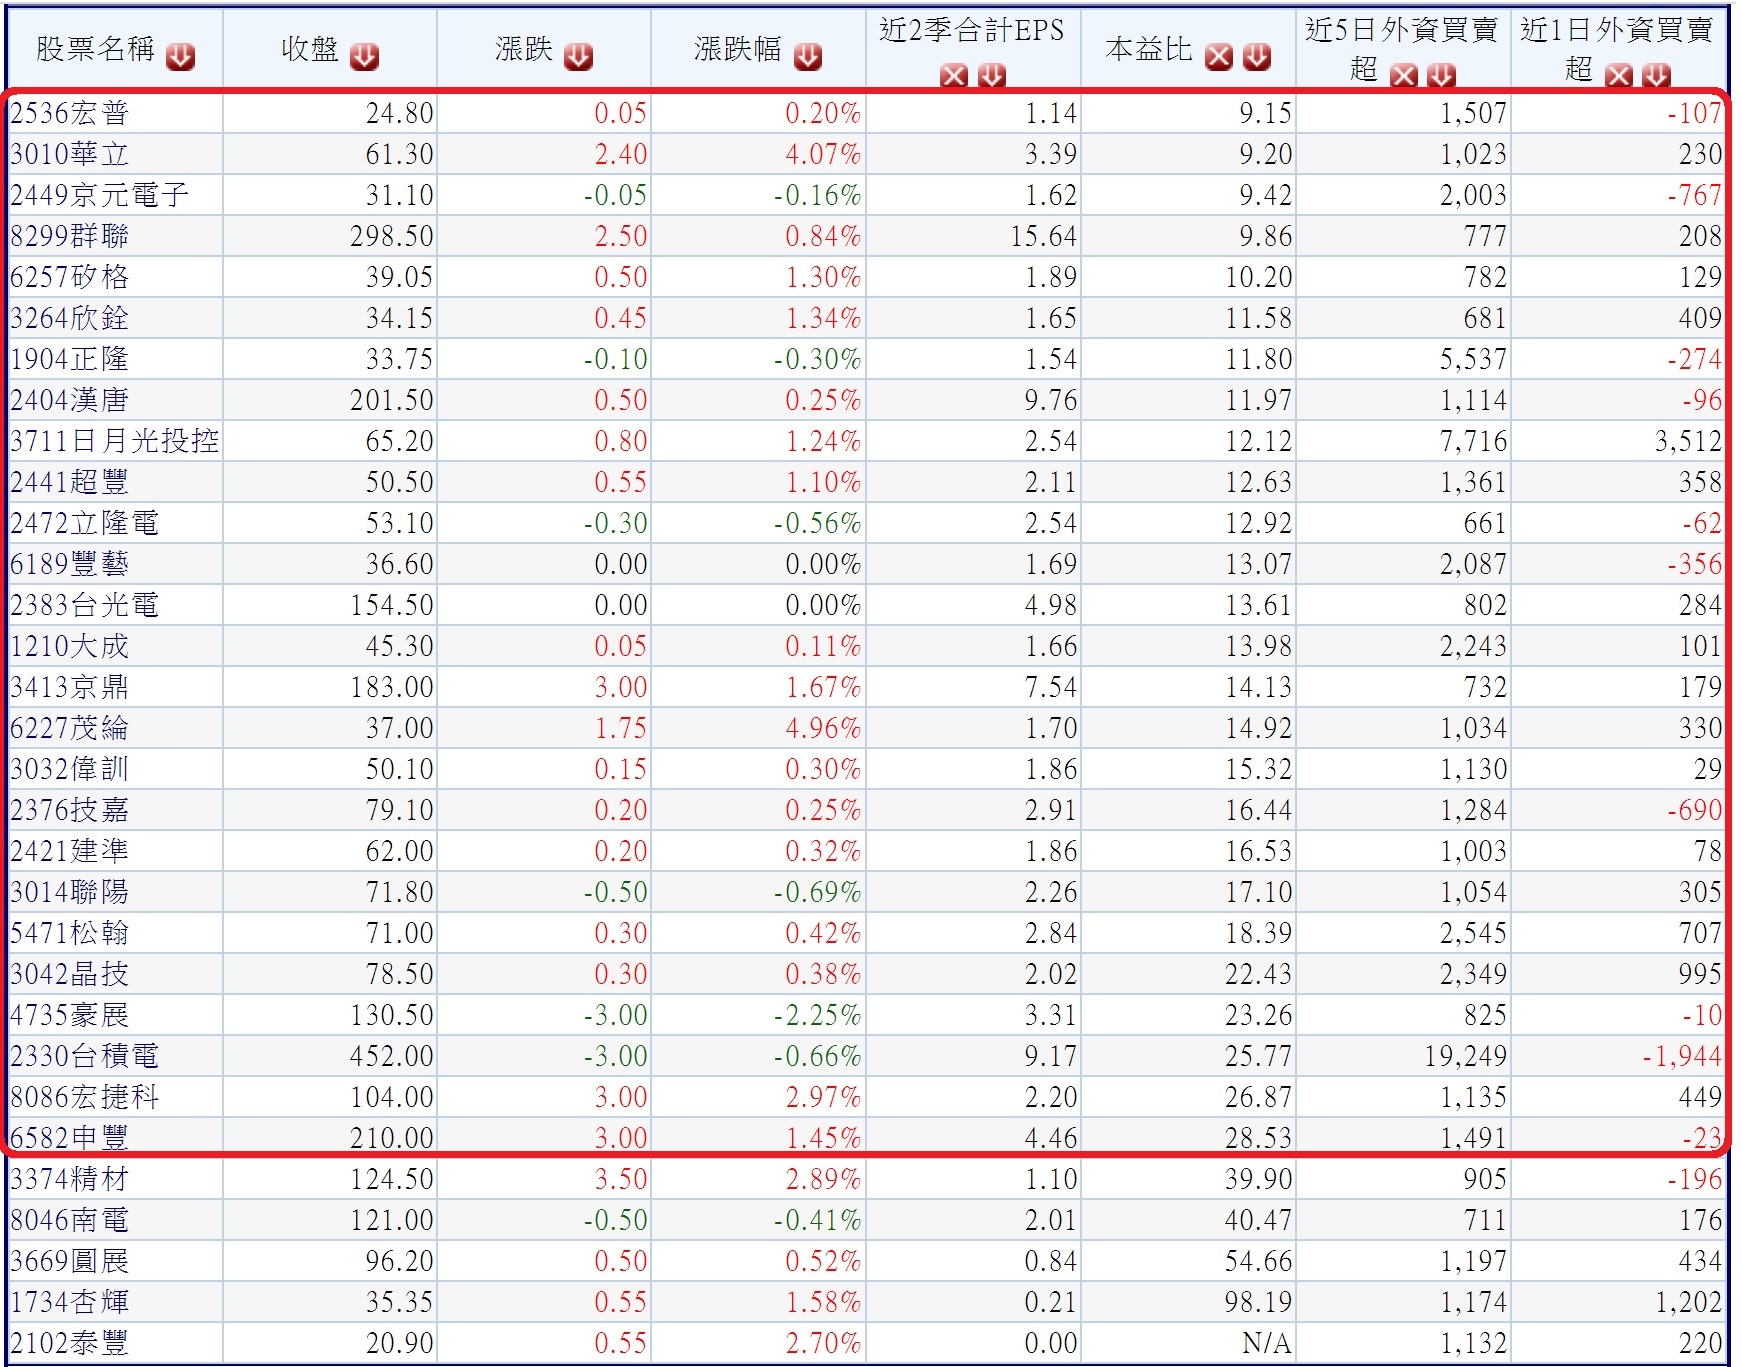Sort by 股票名稱 using its red arrow icon
Screen dimensions: 1742x1367
[181, 57]
